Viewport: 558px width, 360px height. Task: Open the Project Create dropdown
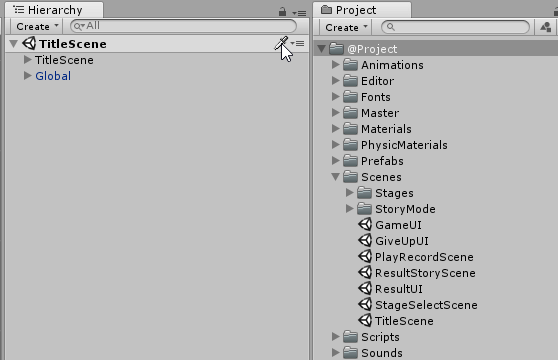(346, 27)
